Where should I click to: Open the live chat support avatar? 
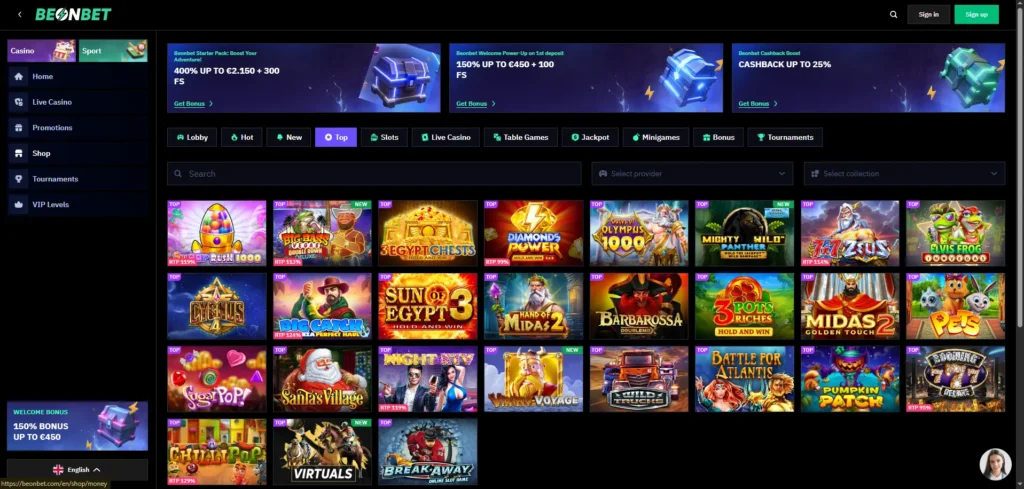point(995,464)
